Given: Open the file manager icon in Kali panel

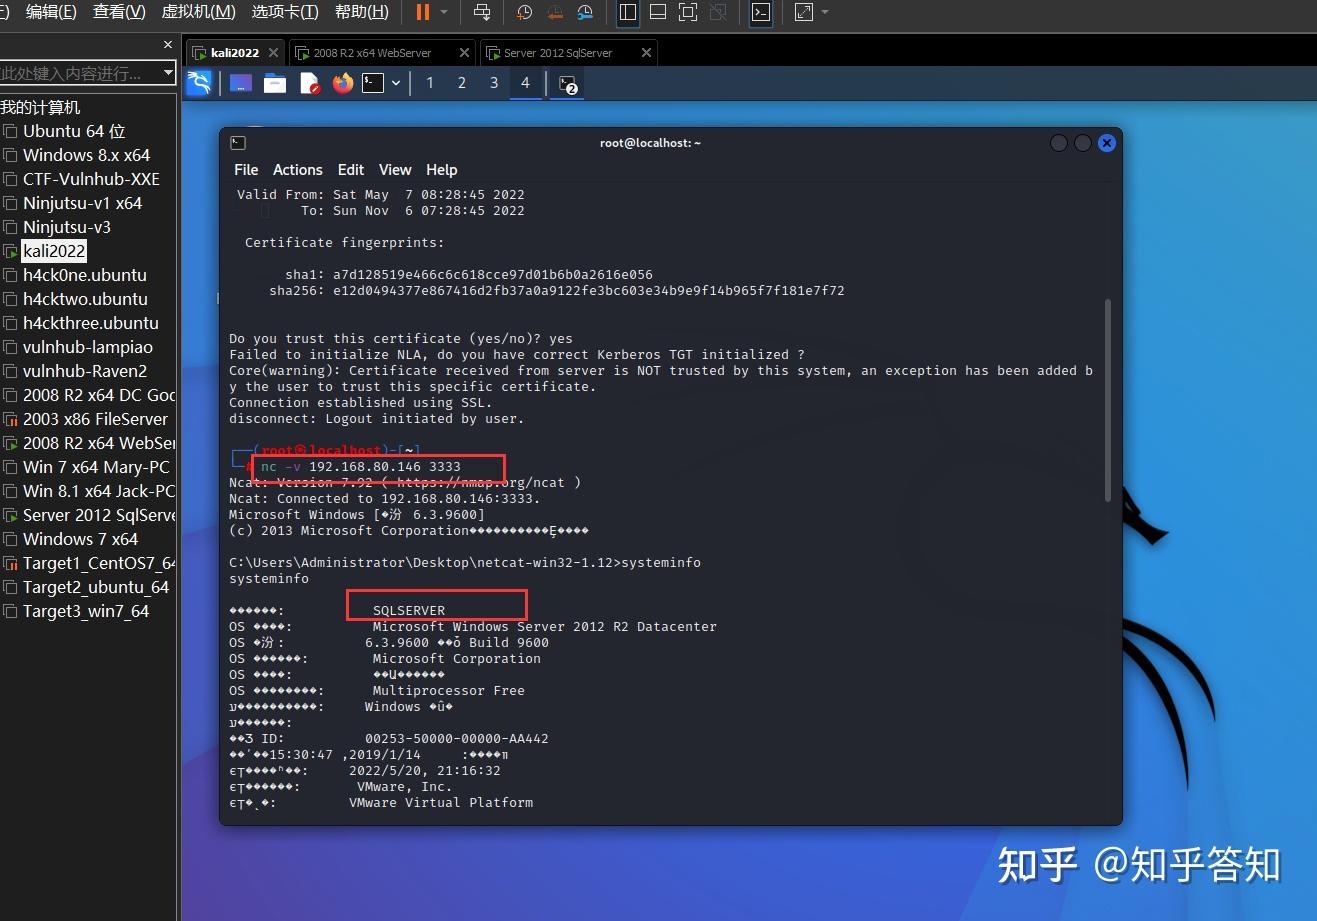Looking at the screenshot, I should 274,84.
